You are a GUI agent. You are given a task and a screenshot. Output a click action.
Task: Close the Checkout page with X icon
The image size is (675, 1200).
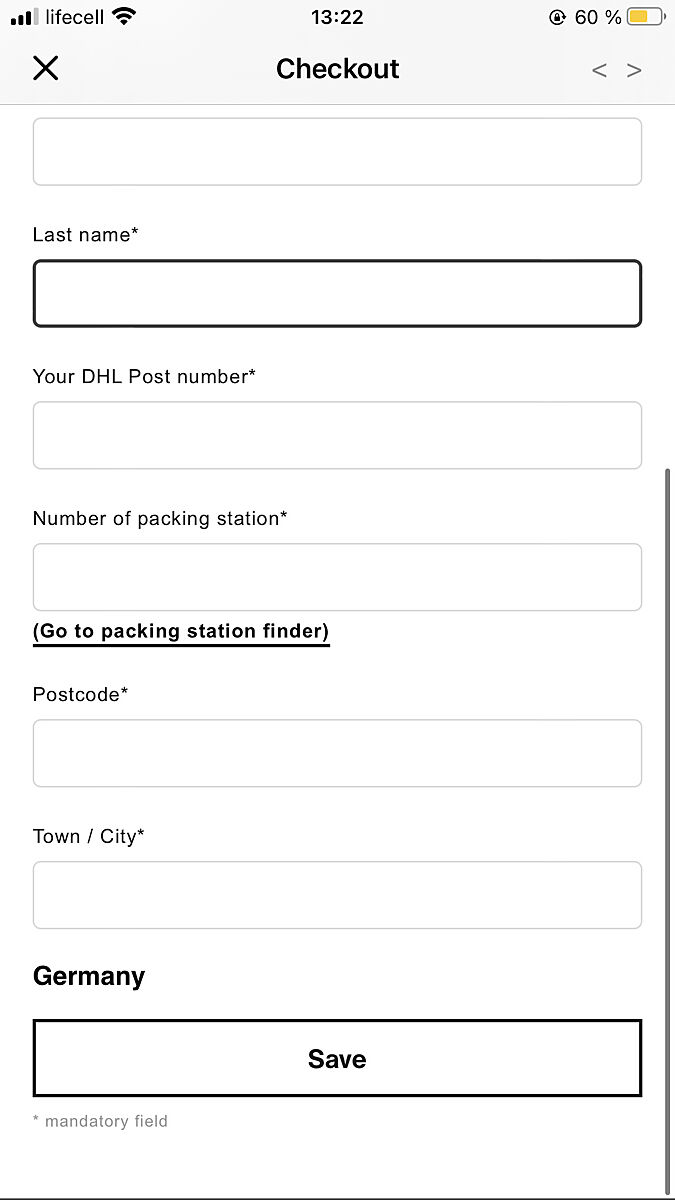[46, 68]
